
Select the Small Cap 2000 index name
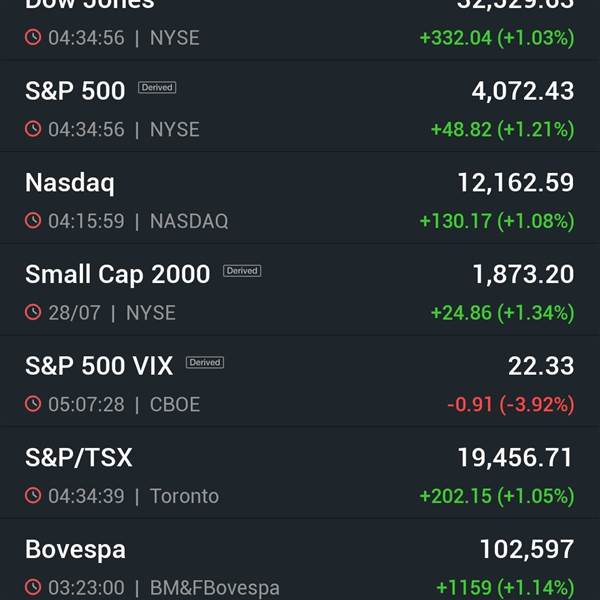[x=117, y=274]
